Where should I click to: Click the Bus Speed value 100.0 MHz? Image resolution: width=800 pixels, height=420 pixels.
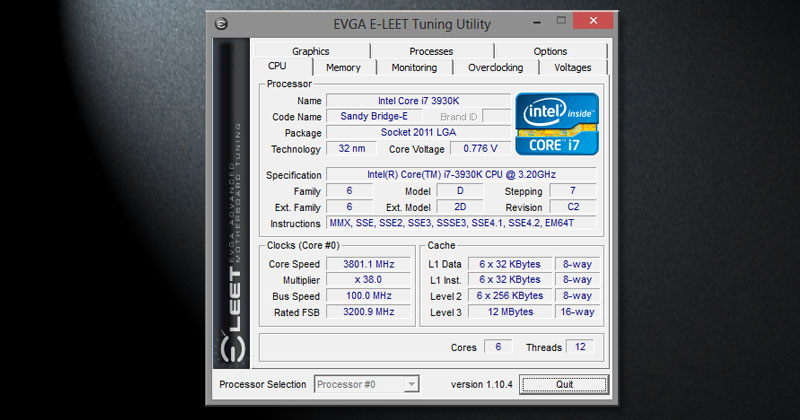[368, 296]
